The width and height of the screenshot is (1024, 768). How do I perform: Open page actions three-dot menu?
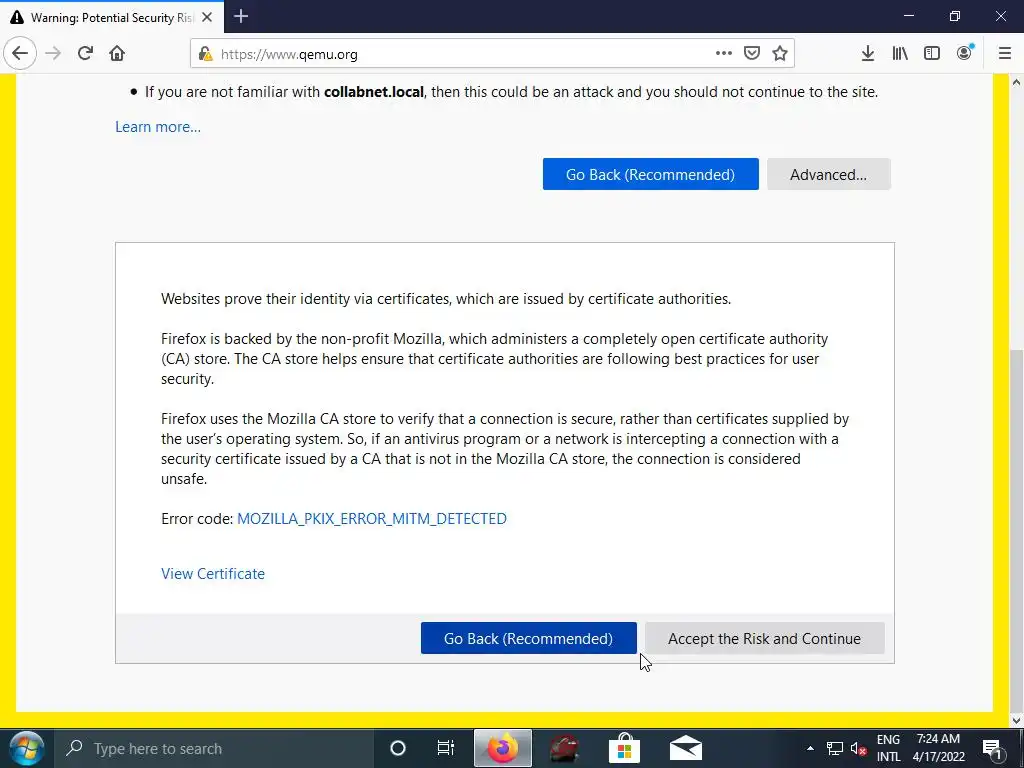(724, 54)
